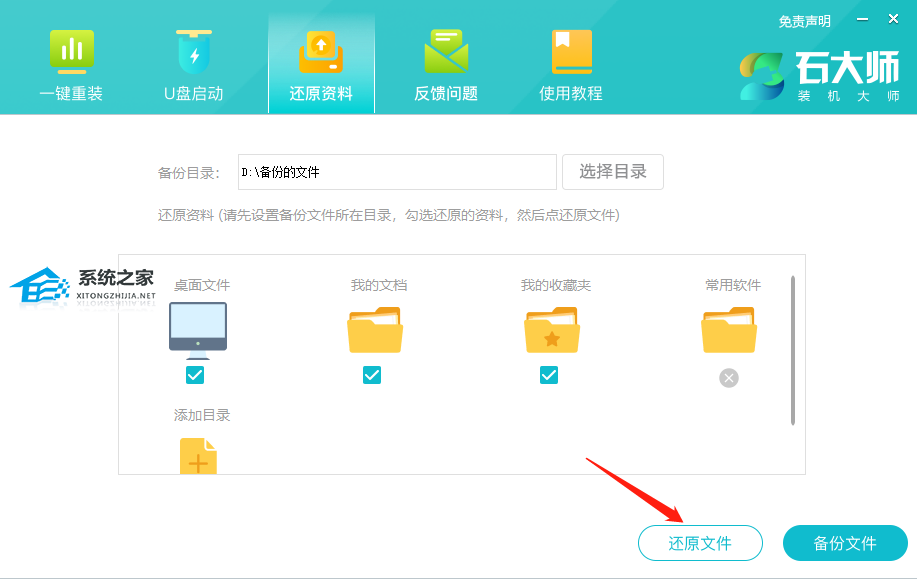The height and width of the screenshot is (579, 917).
Task: Click the 石大师 logo icon
Action: (761, 76)
